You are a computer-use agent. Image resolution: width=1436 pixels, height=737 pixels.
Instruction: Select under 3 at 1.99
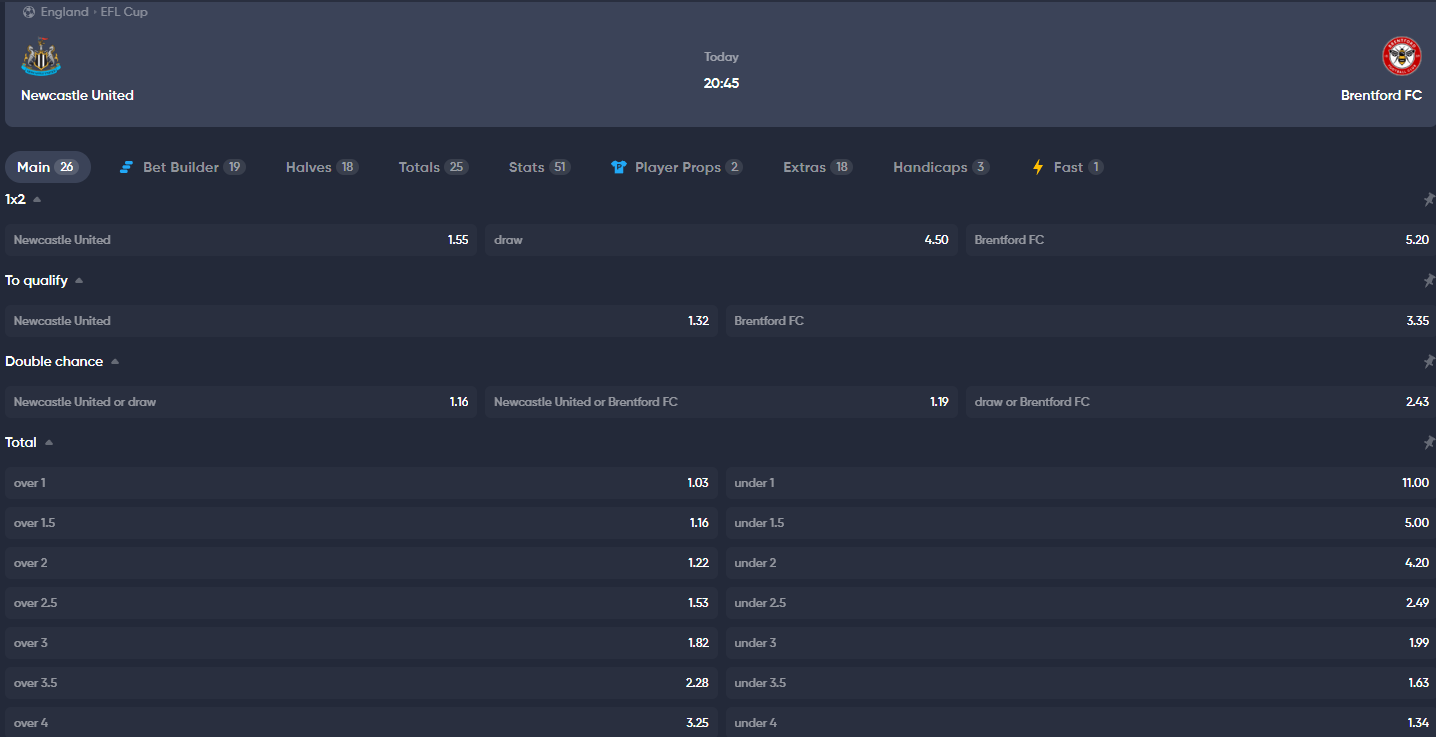(x=1081, y=643)
